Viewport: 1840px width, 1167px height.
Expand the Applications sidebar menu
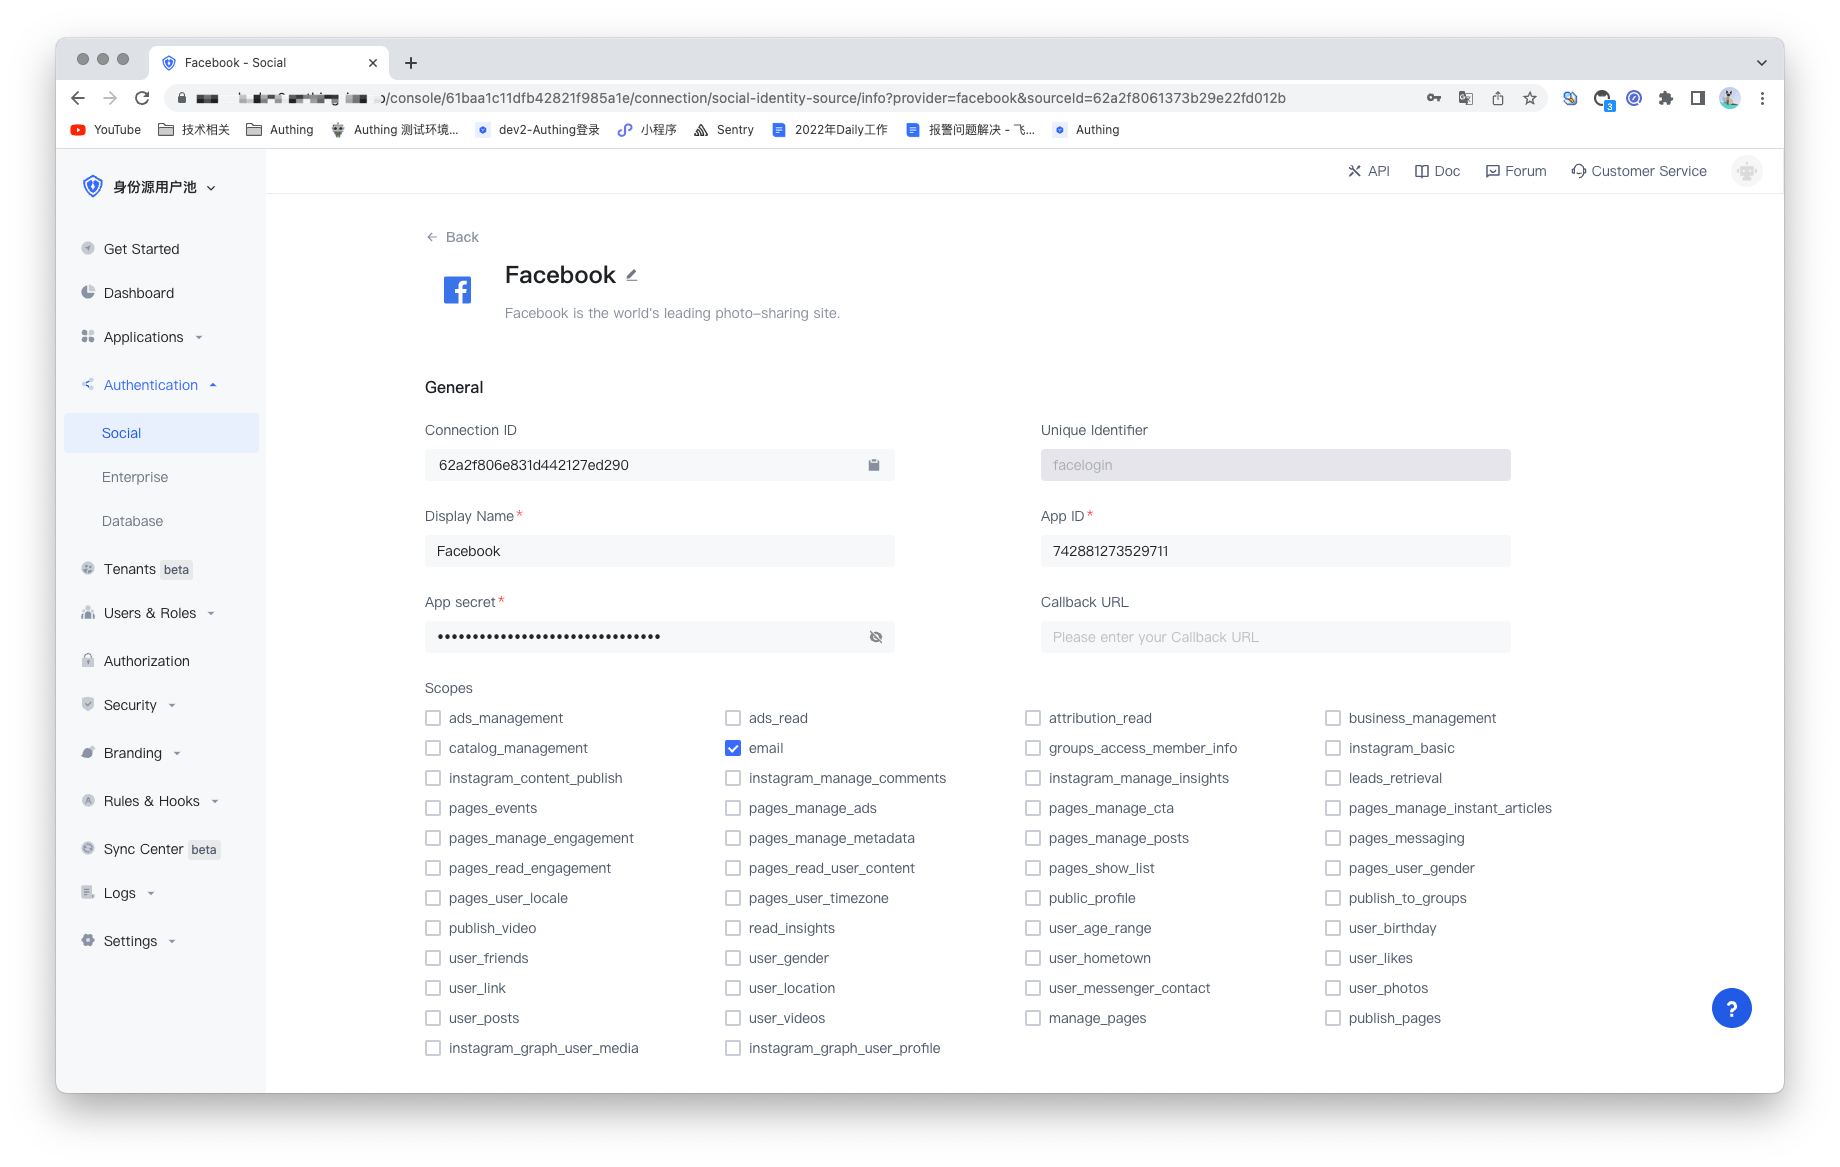[x=144, y=337]
